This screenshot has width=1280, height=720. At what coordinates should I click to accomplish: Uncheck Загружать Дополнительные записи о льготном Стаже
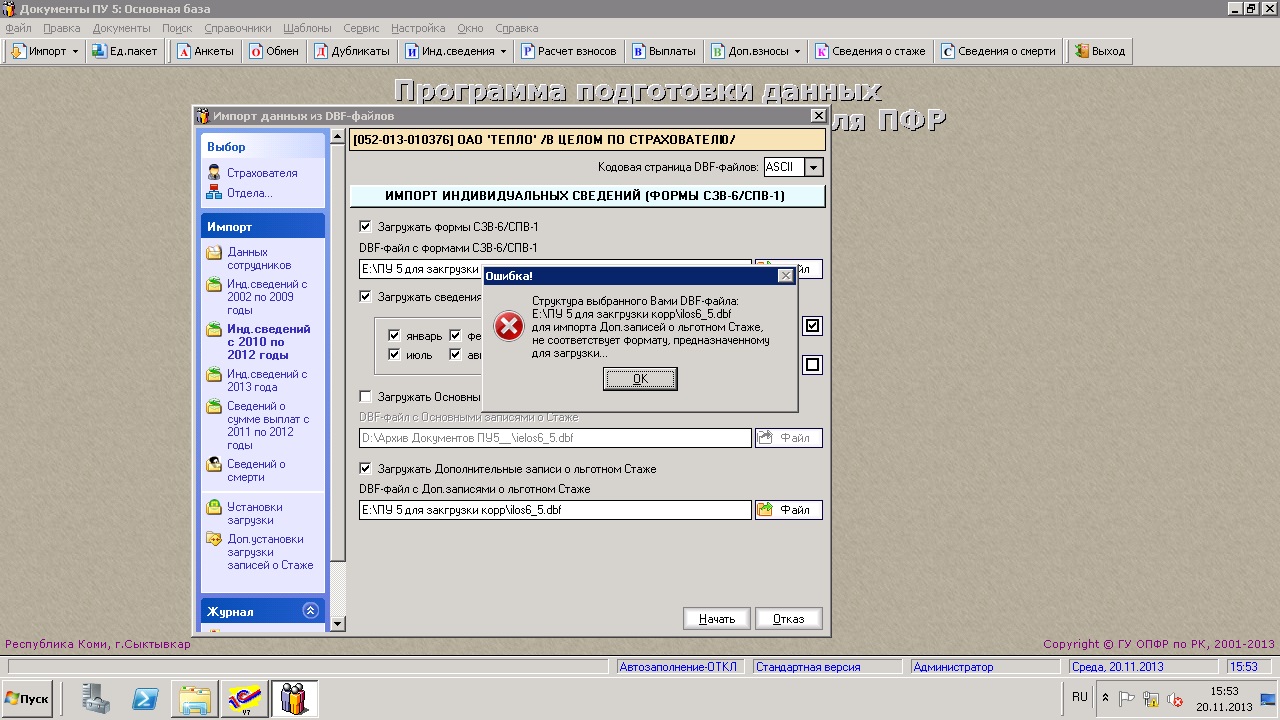(x=365, y=468)
